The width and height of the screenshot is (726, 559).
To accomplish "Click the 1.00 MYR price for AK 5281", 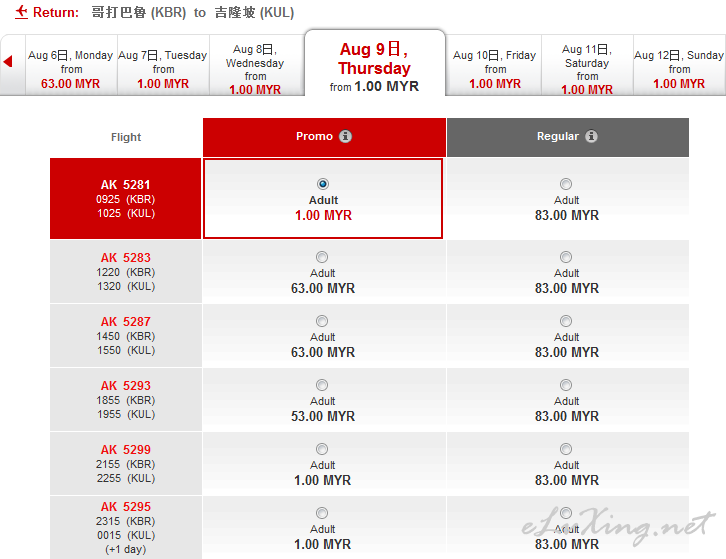I will pyautogui.click(x=323, y=215).
